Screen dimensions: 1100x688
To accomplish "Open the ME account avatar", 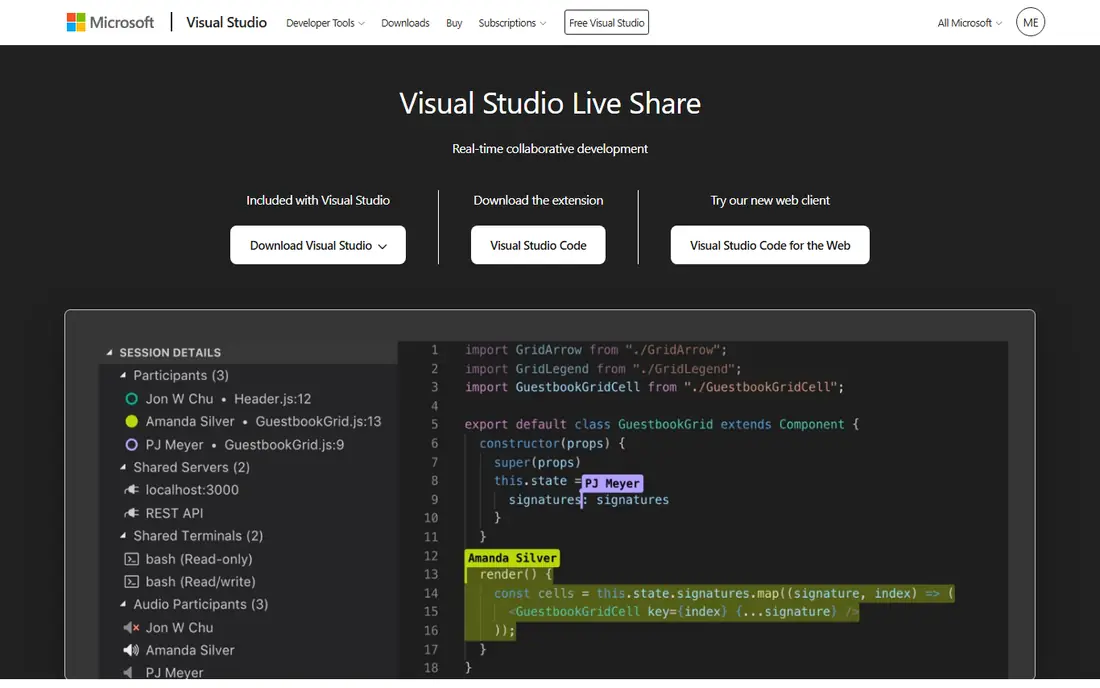I will pyautogui.click(x=1030, y=22).
